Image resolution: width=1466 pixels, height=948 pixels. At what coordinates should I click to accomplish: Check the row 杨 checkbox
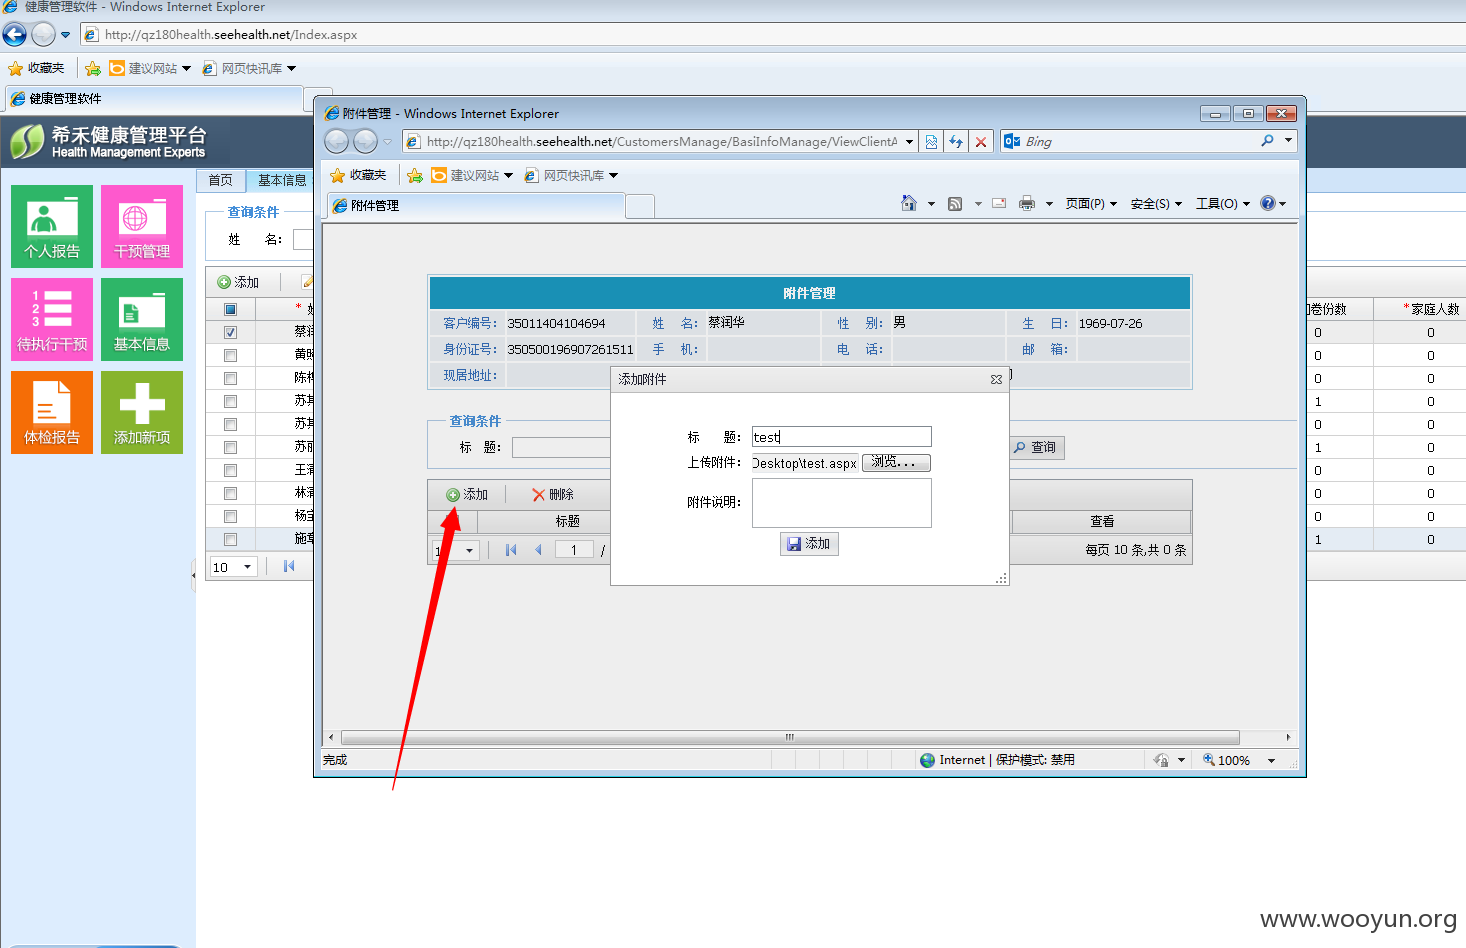tap(230, 516)
